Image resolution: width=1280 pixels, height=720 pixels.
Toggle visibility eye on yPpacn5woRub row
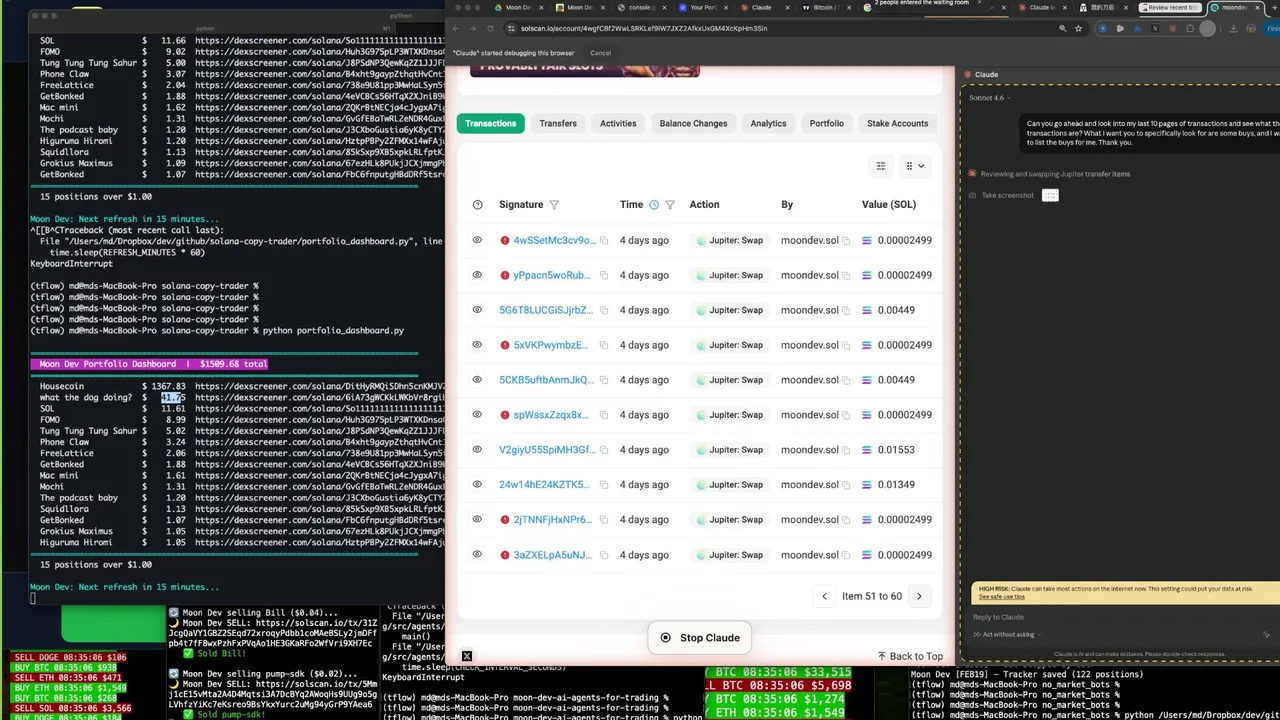point(477,275)
